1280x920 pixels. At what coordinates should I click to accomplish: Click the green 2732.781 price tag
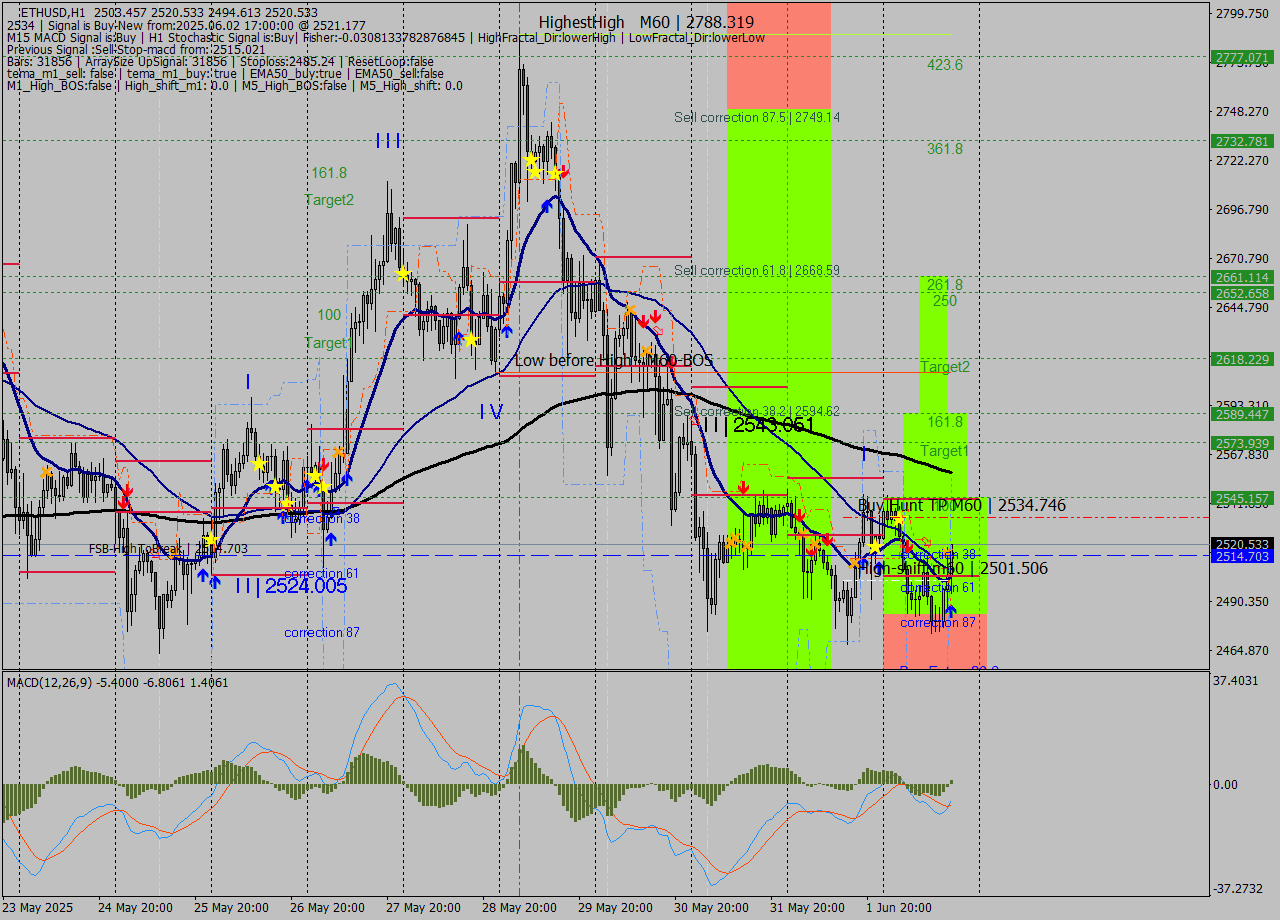(1241, 141)
